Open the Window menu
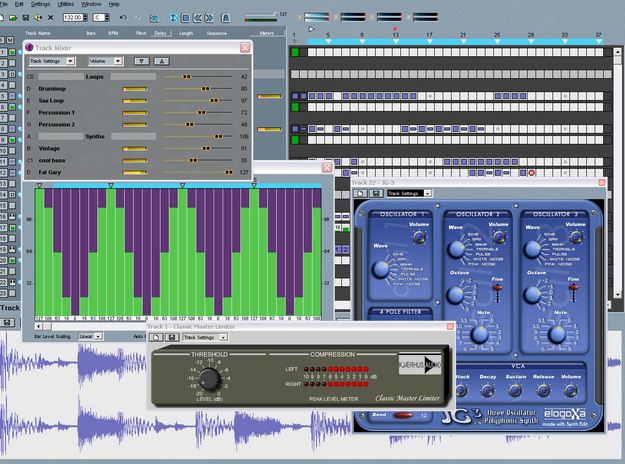625x464 pixels. 91,4
